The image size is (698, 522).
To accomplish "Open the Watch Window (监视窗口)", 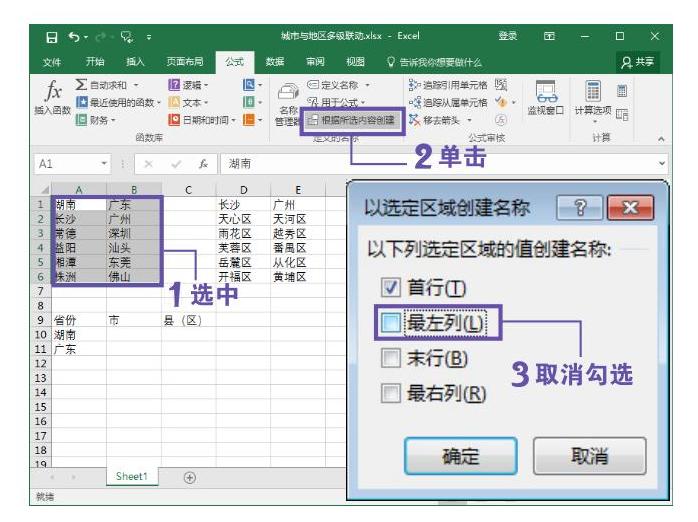I will pos(546,97).
